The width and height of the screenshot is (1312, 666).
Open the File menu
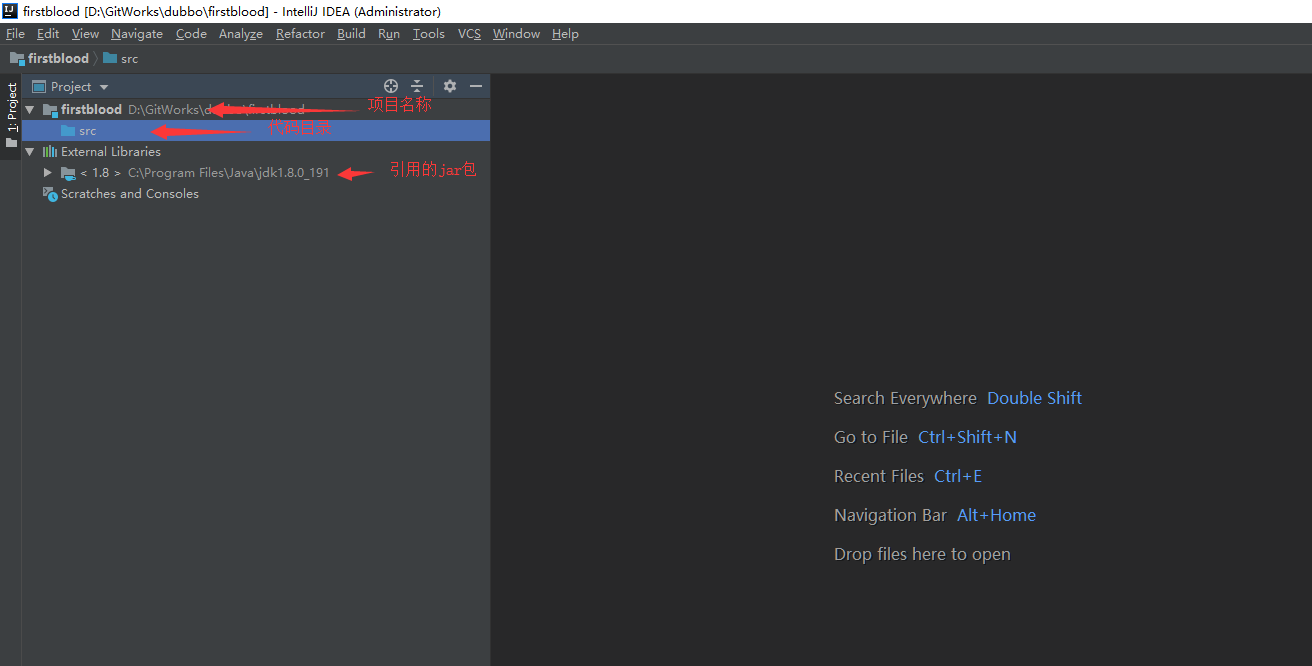pyautogui.click(x=15, y=33)
